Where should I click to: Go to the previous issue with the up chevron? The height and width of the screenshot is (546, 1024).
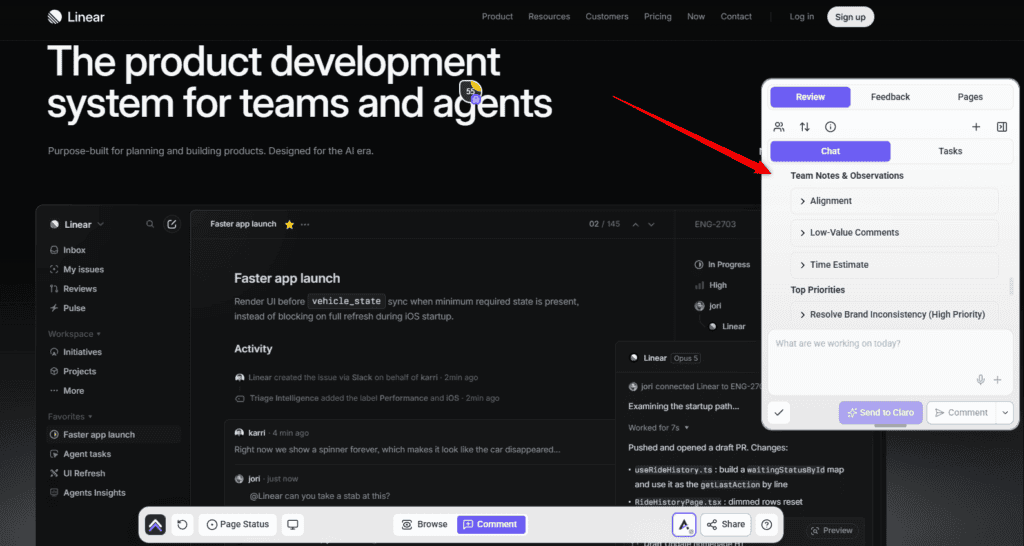tap(635, 224)
